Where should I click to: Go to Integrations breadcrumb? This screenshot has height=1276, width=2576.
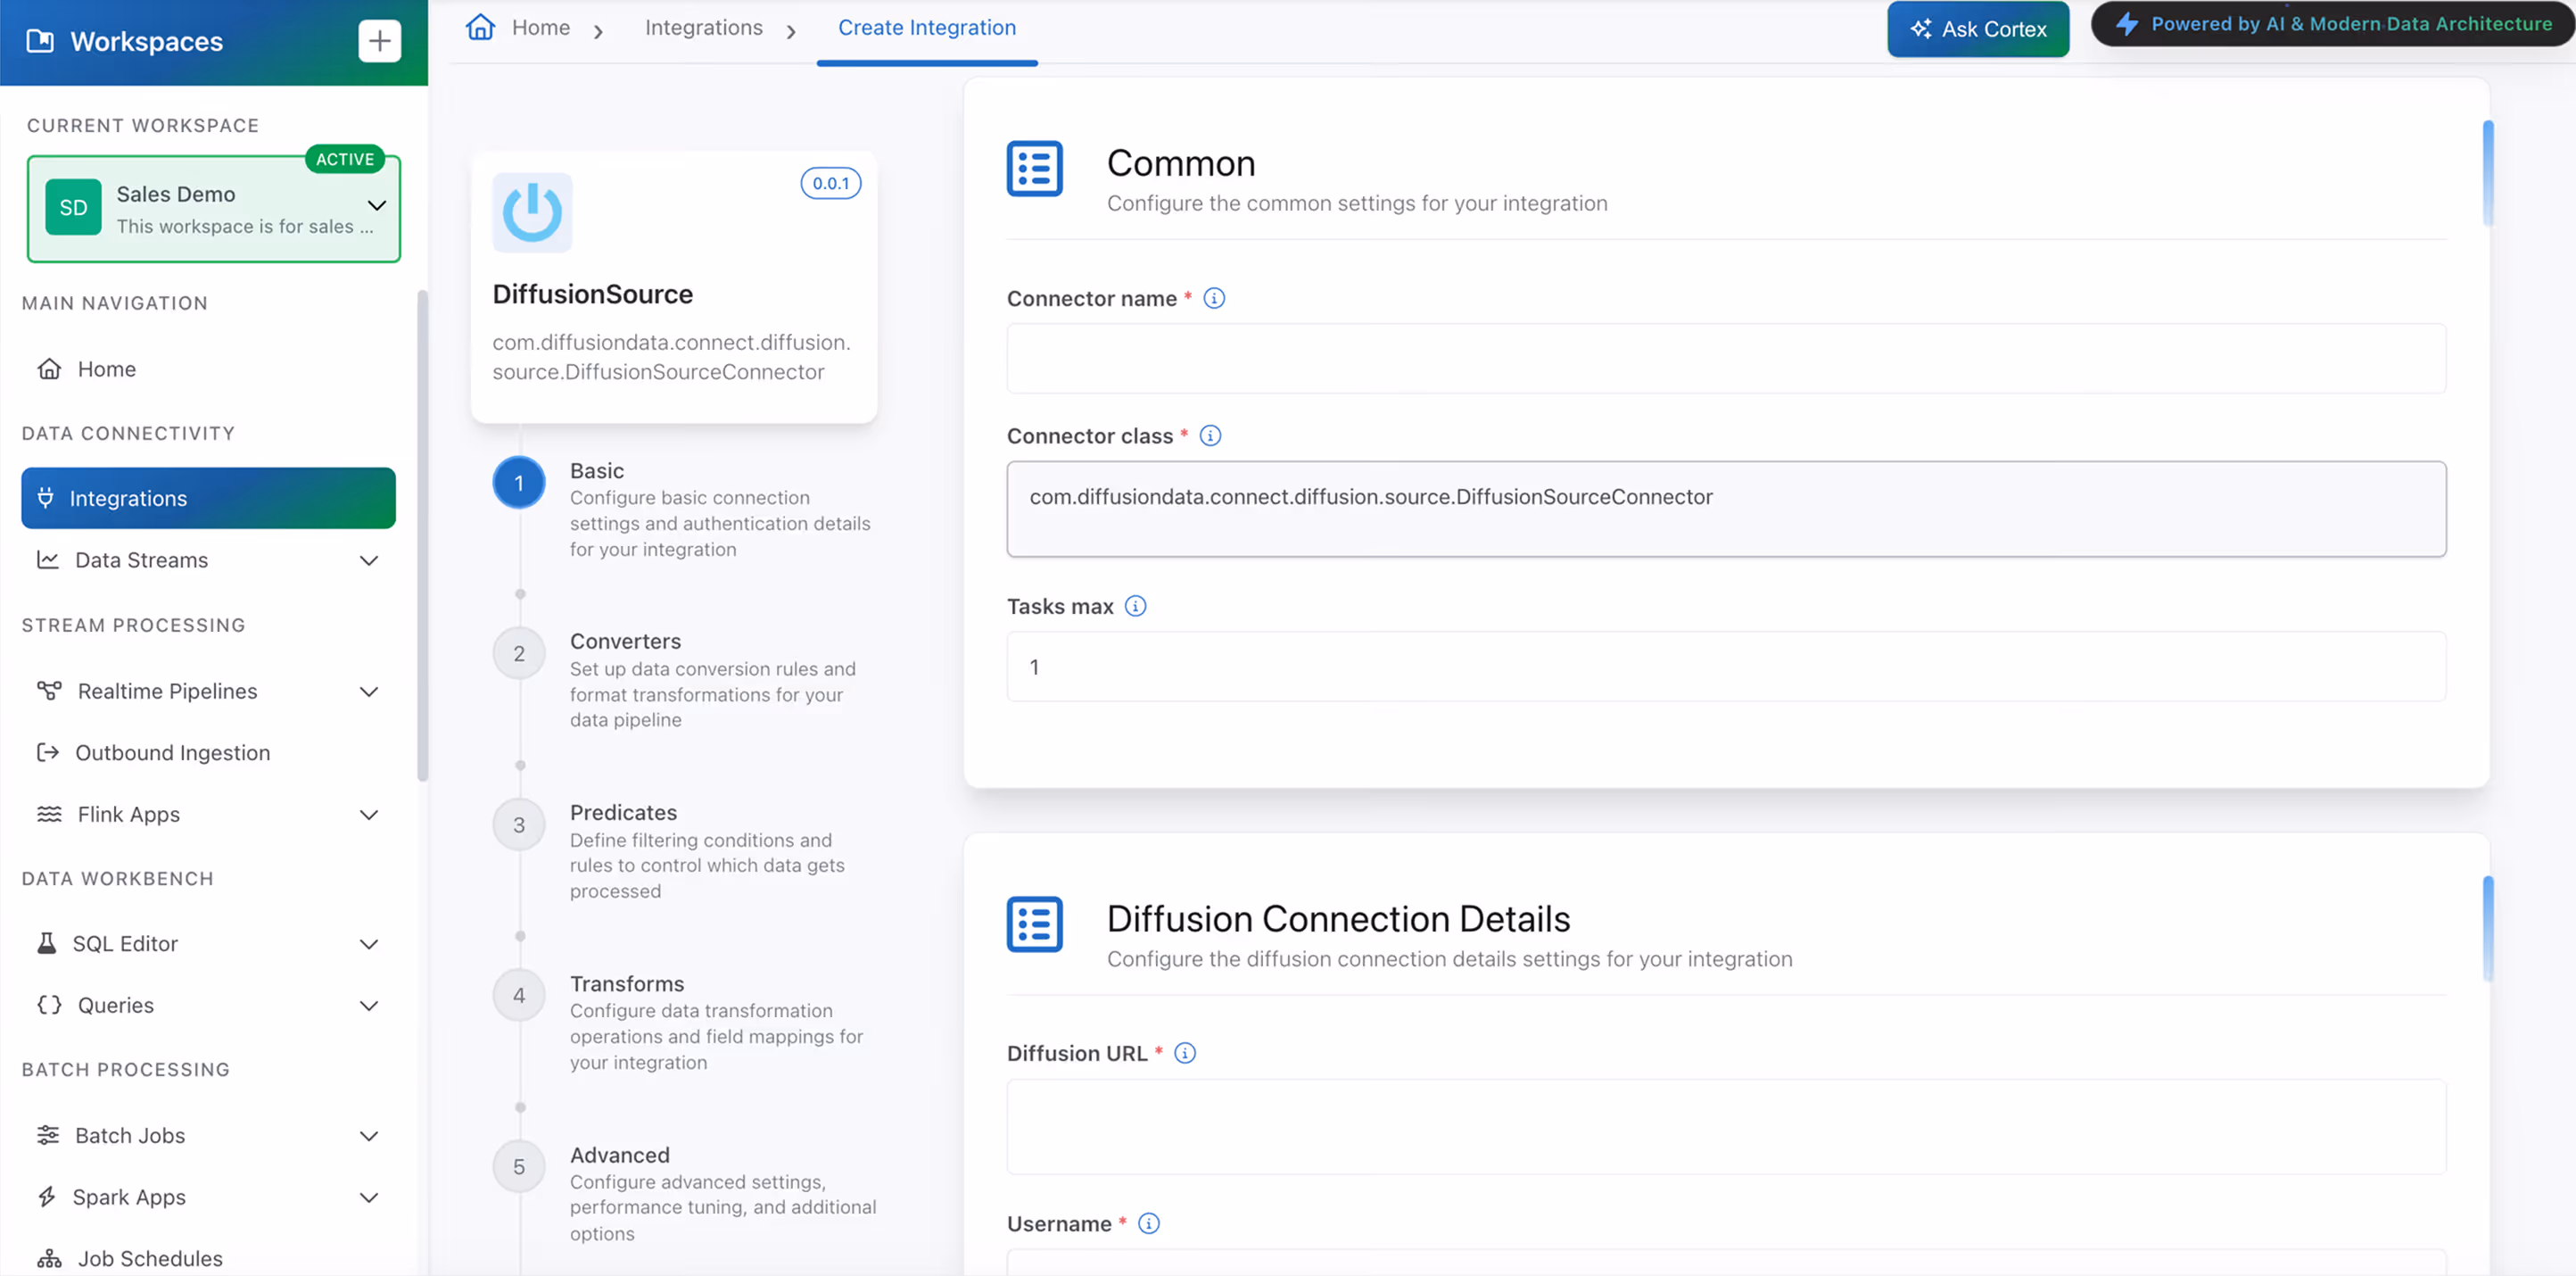click(703, 27)
